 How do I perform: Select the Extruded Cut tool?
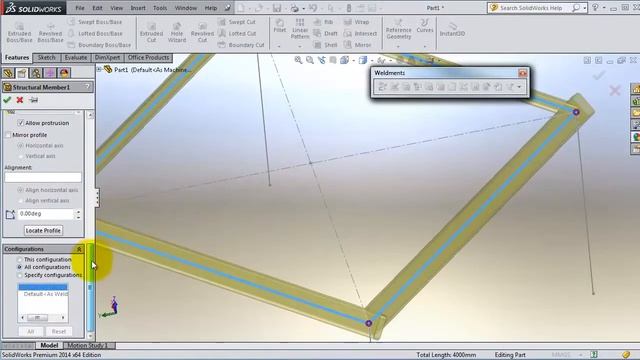151,32
